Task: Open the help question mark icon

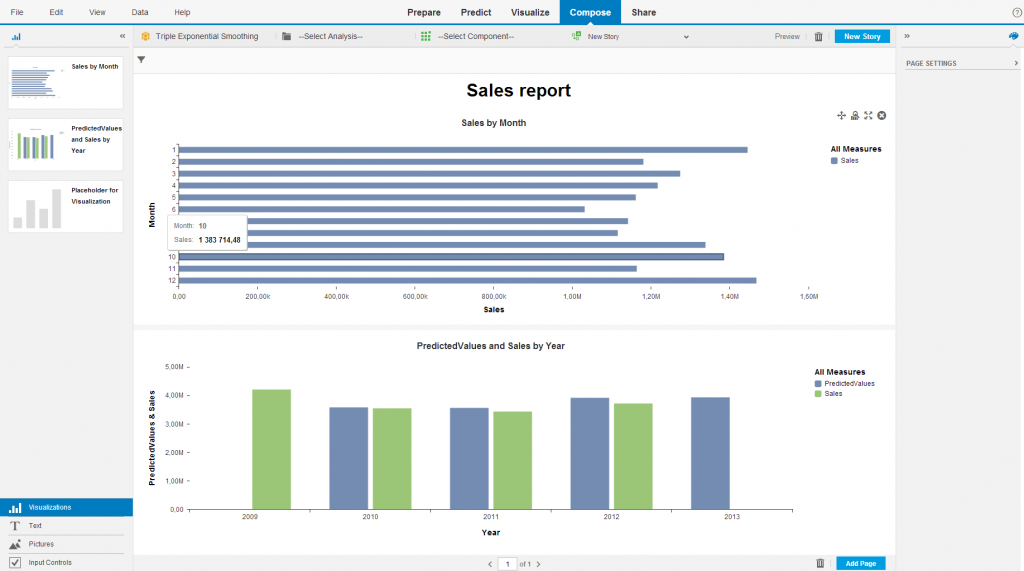Action: pos(1017,12)
